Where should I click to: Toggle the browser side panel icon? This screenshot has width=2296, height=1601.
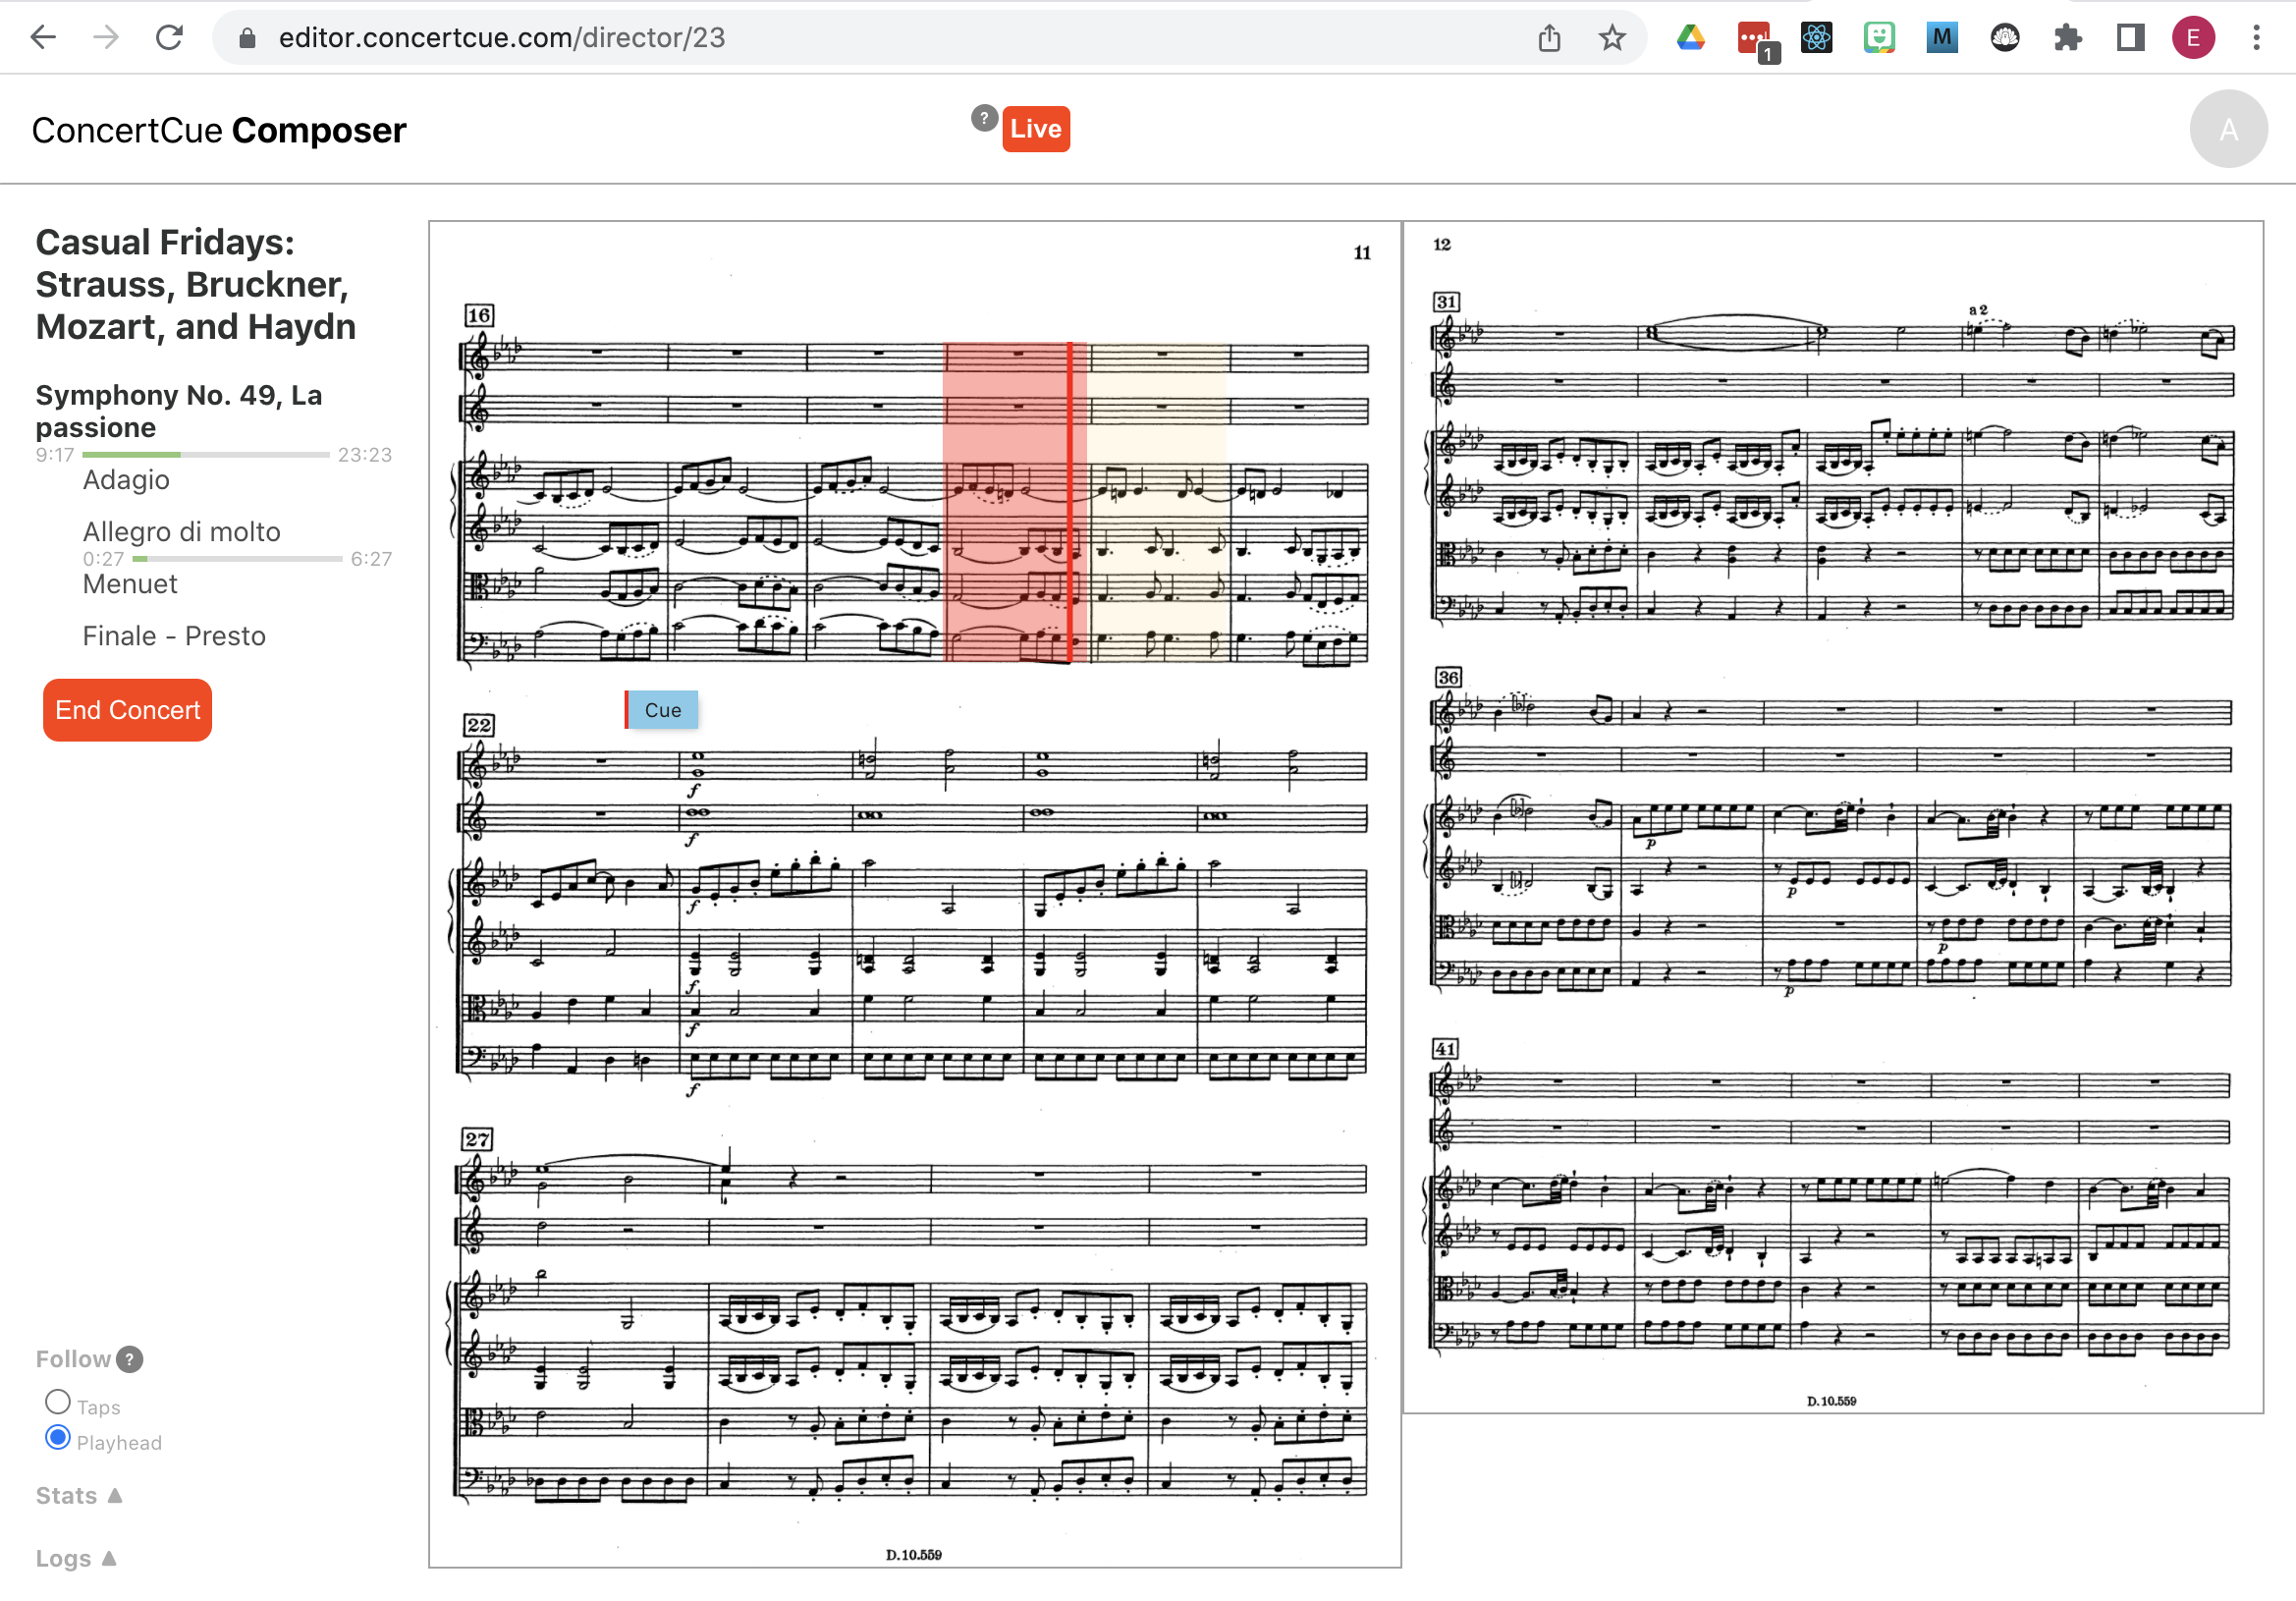(x=2130, y=38)
